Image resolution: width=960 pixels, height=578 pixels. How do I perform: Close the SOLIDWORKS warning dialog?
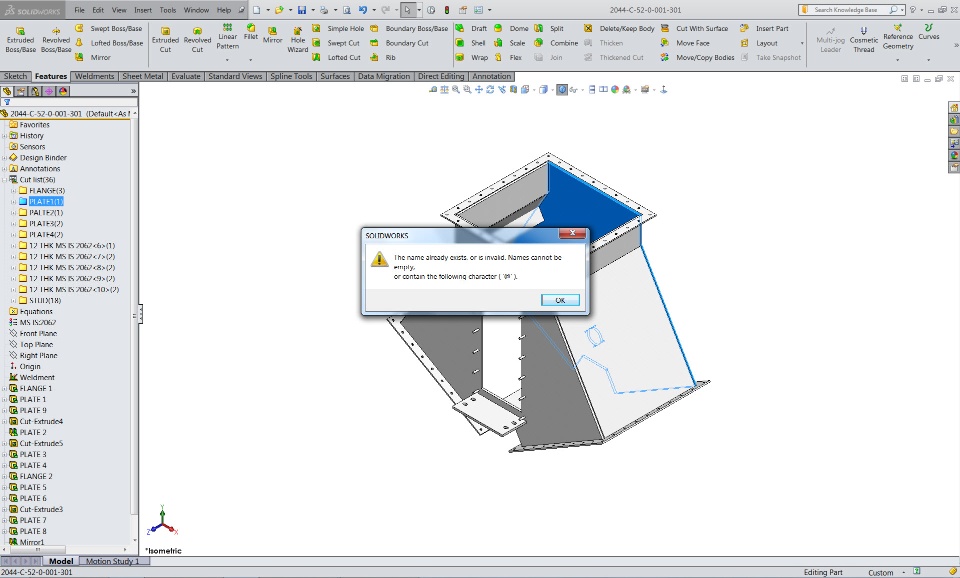click(572, 233)
